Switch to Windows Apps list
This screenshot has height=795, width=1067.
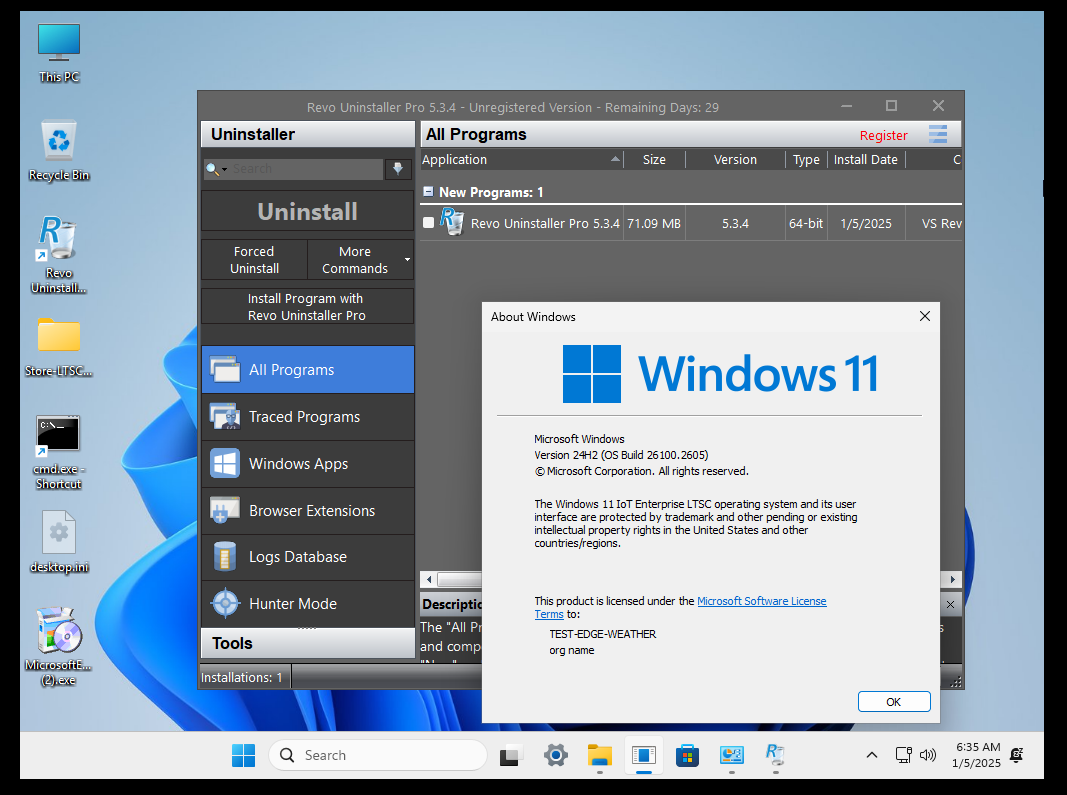coord(308,464)
